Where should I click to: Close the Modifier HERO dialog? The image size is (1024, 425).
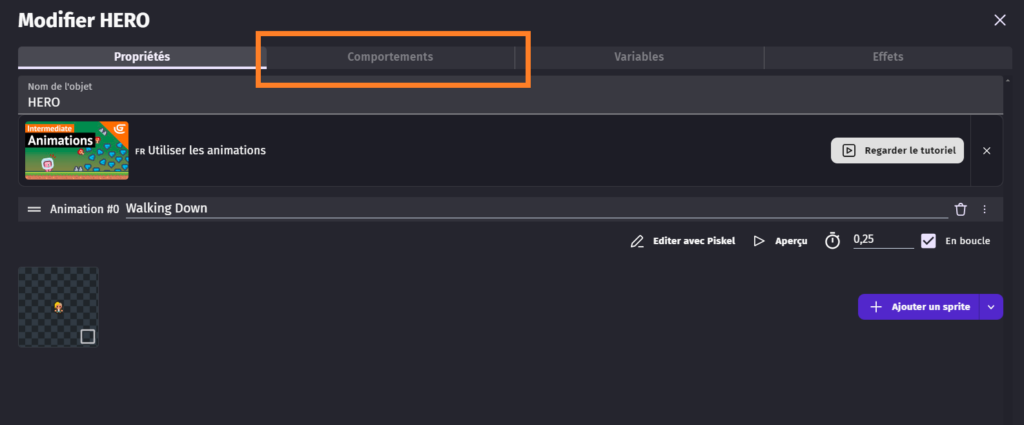click(x=1000, y=20)
